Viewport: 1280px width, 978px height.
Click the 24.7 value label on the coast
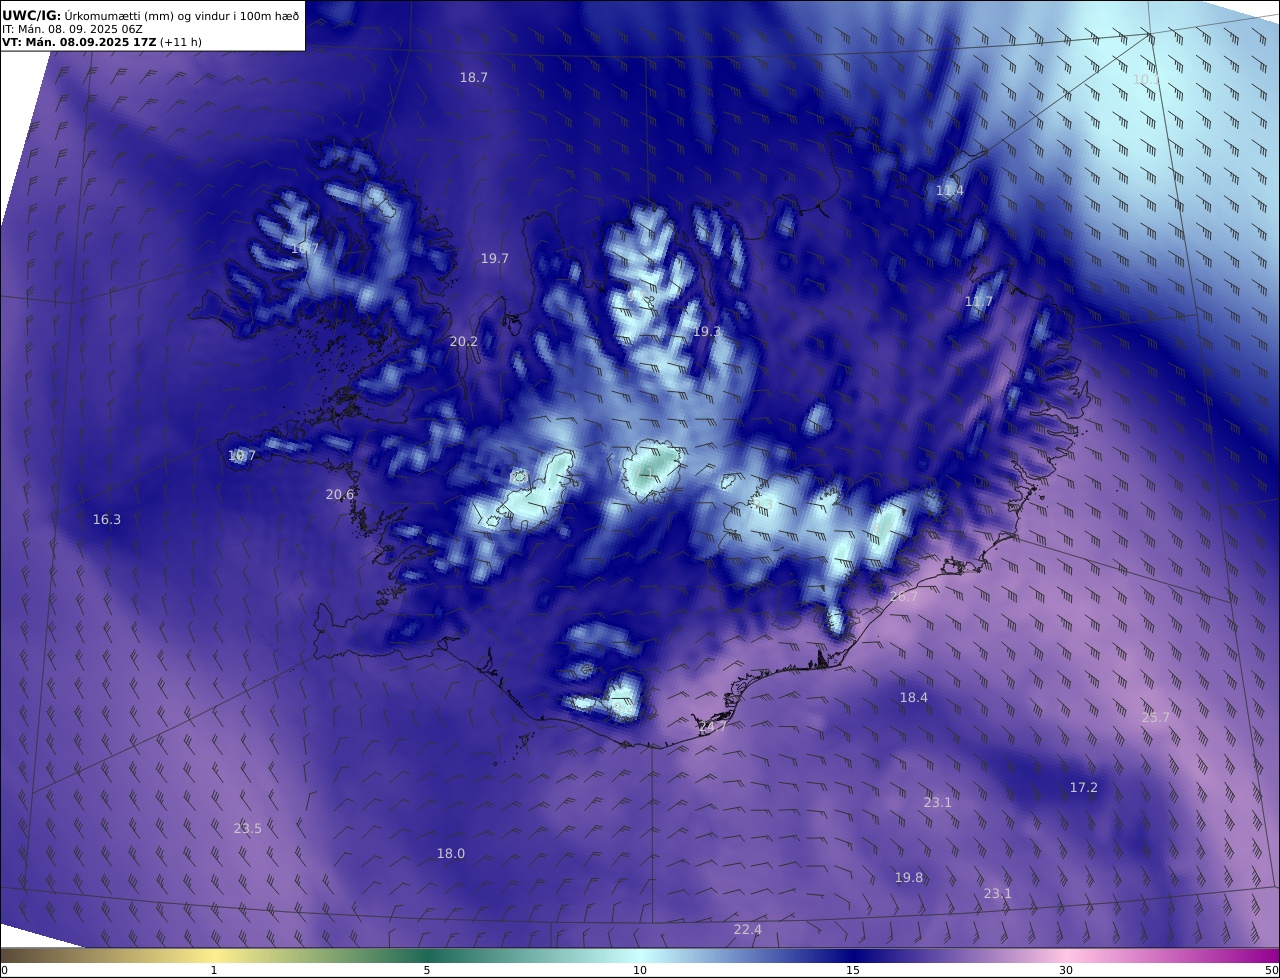click(712, 726)
